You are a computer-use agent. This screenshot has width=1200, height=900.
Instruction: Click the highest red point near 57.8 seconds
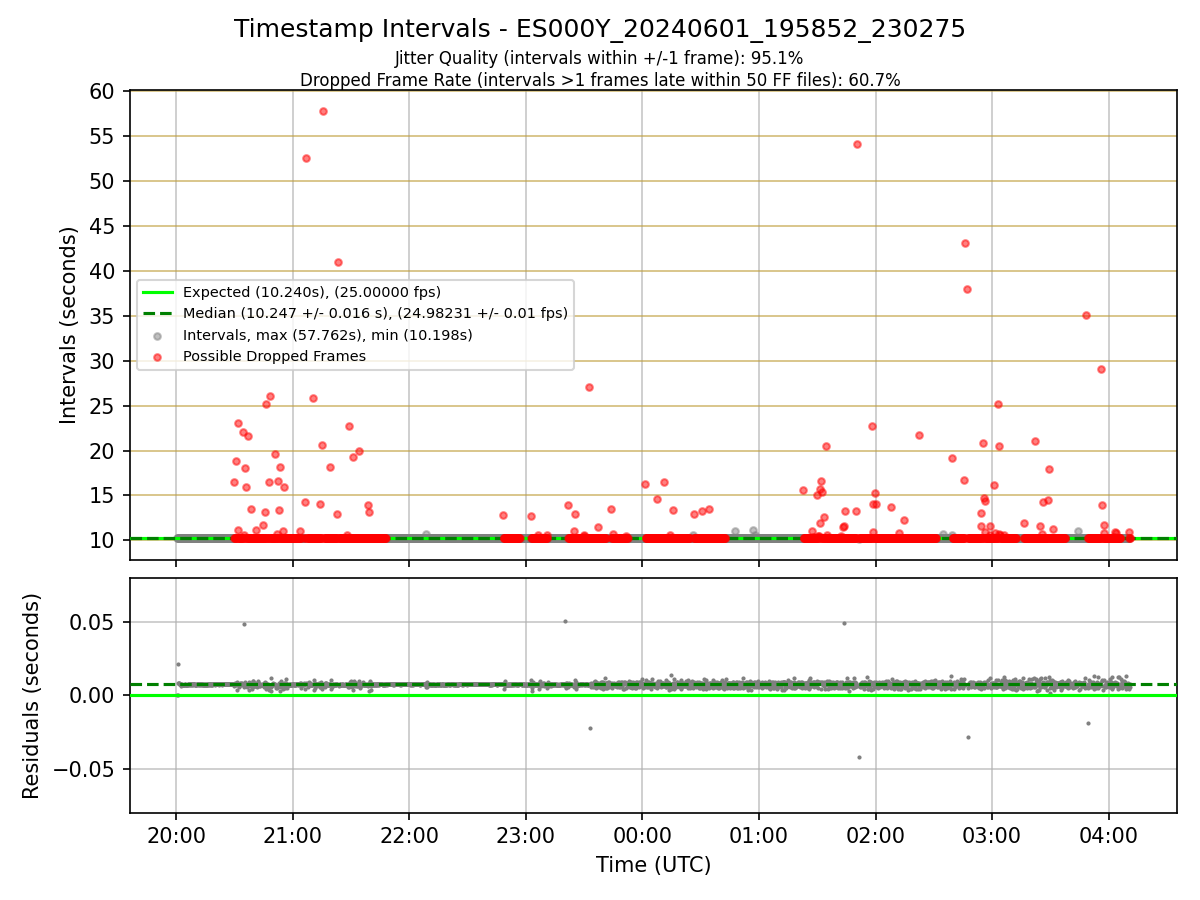pyautogui.click(x=323, y=111)
